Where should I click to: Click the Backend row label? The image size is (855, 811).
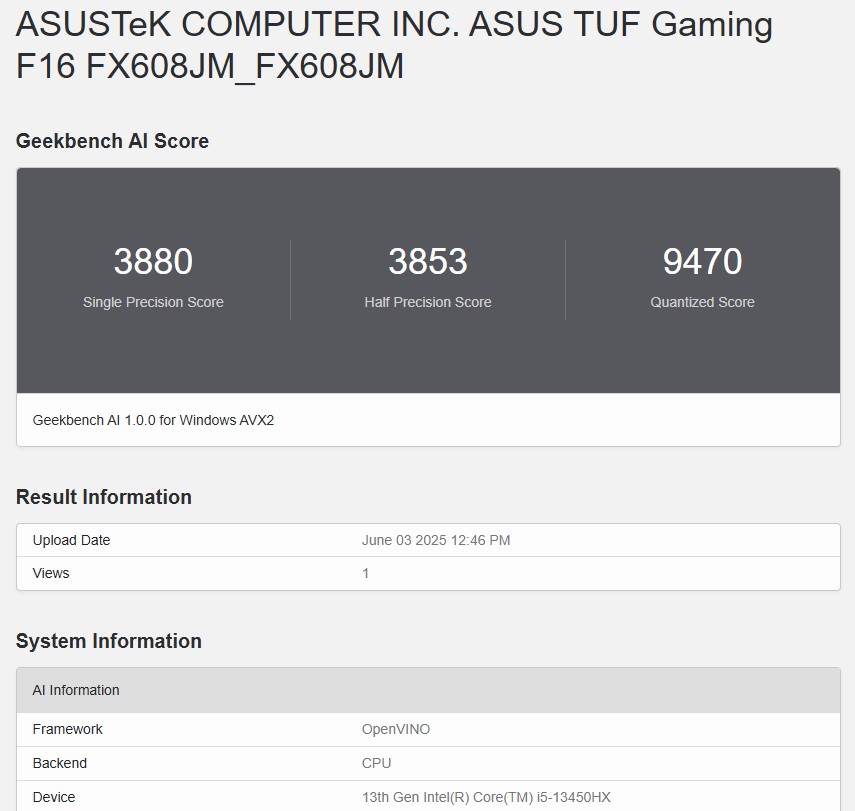pyautogui.click(x=60, y=763)
